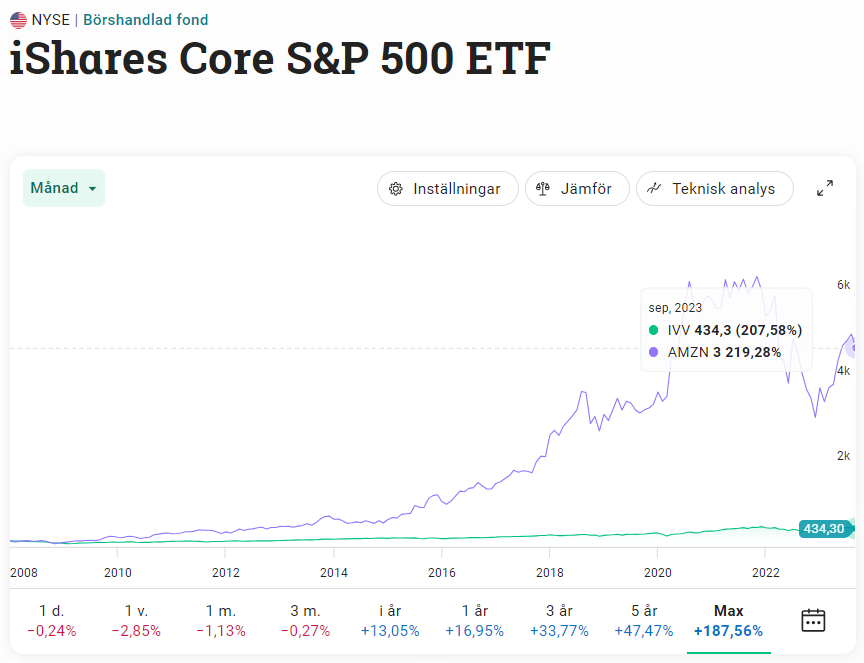864x663 pixels.
Task: Show the i år performance period
Action: (x=391, y=620)
